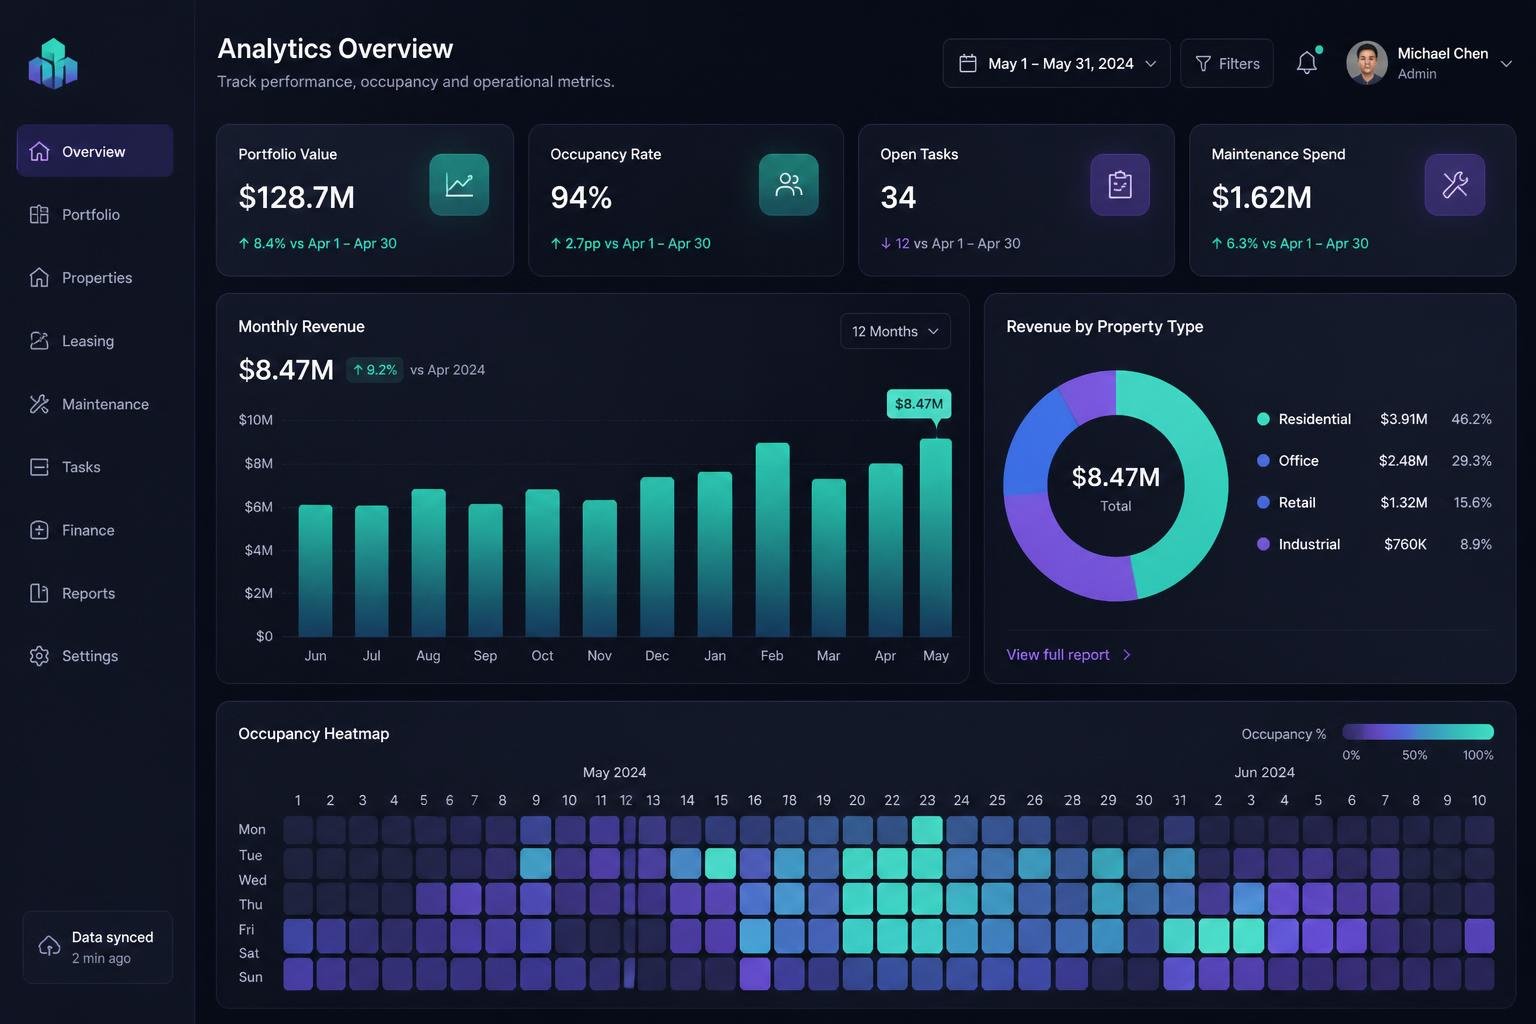
Task: Click the Occupancy Rate 94% figure
Action: pos(581,197)
